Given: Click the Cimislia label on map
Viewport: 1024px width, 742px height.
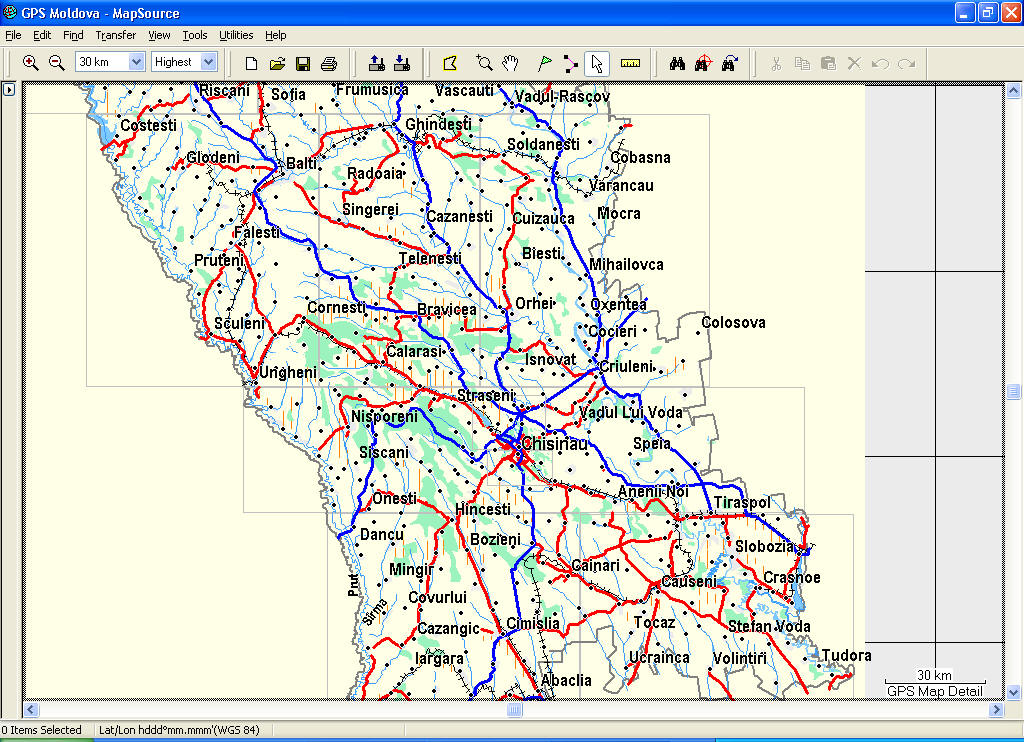Looking at the screenshot, I should [533, 623].
